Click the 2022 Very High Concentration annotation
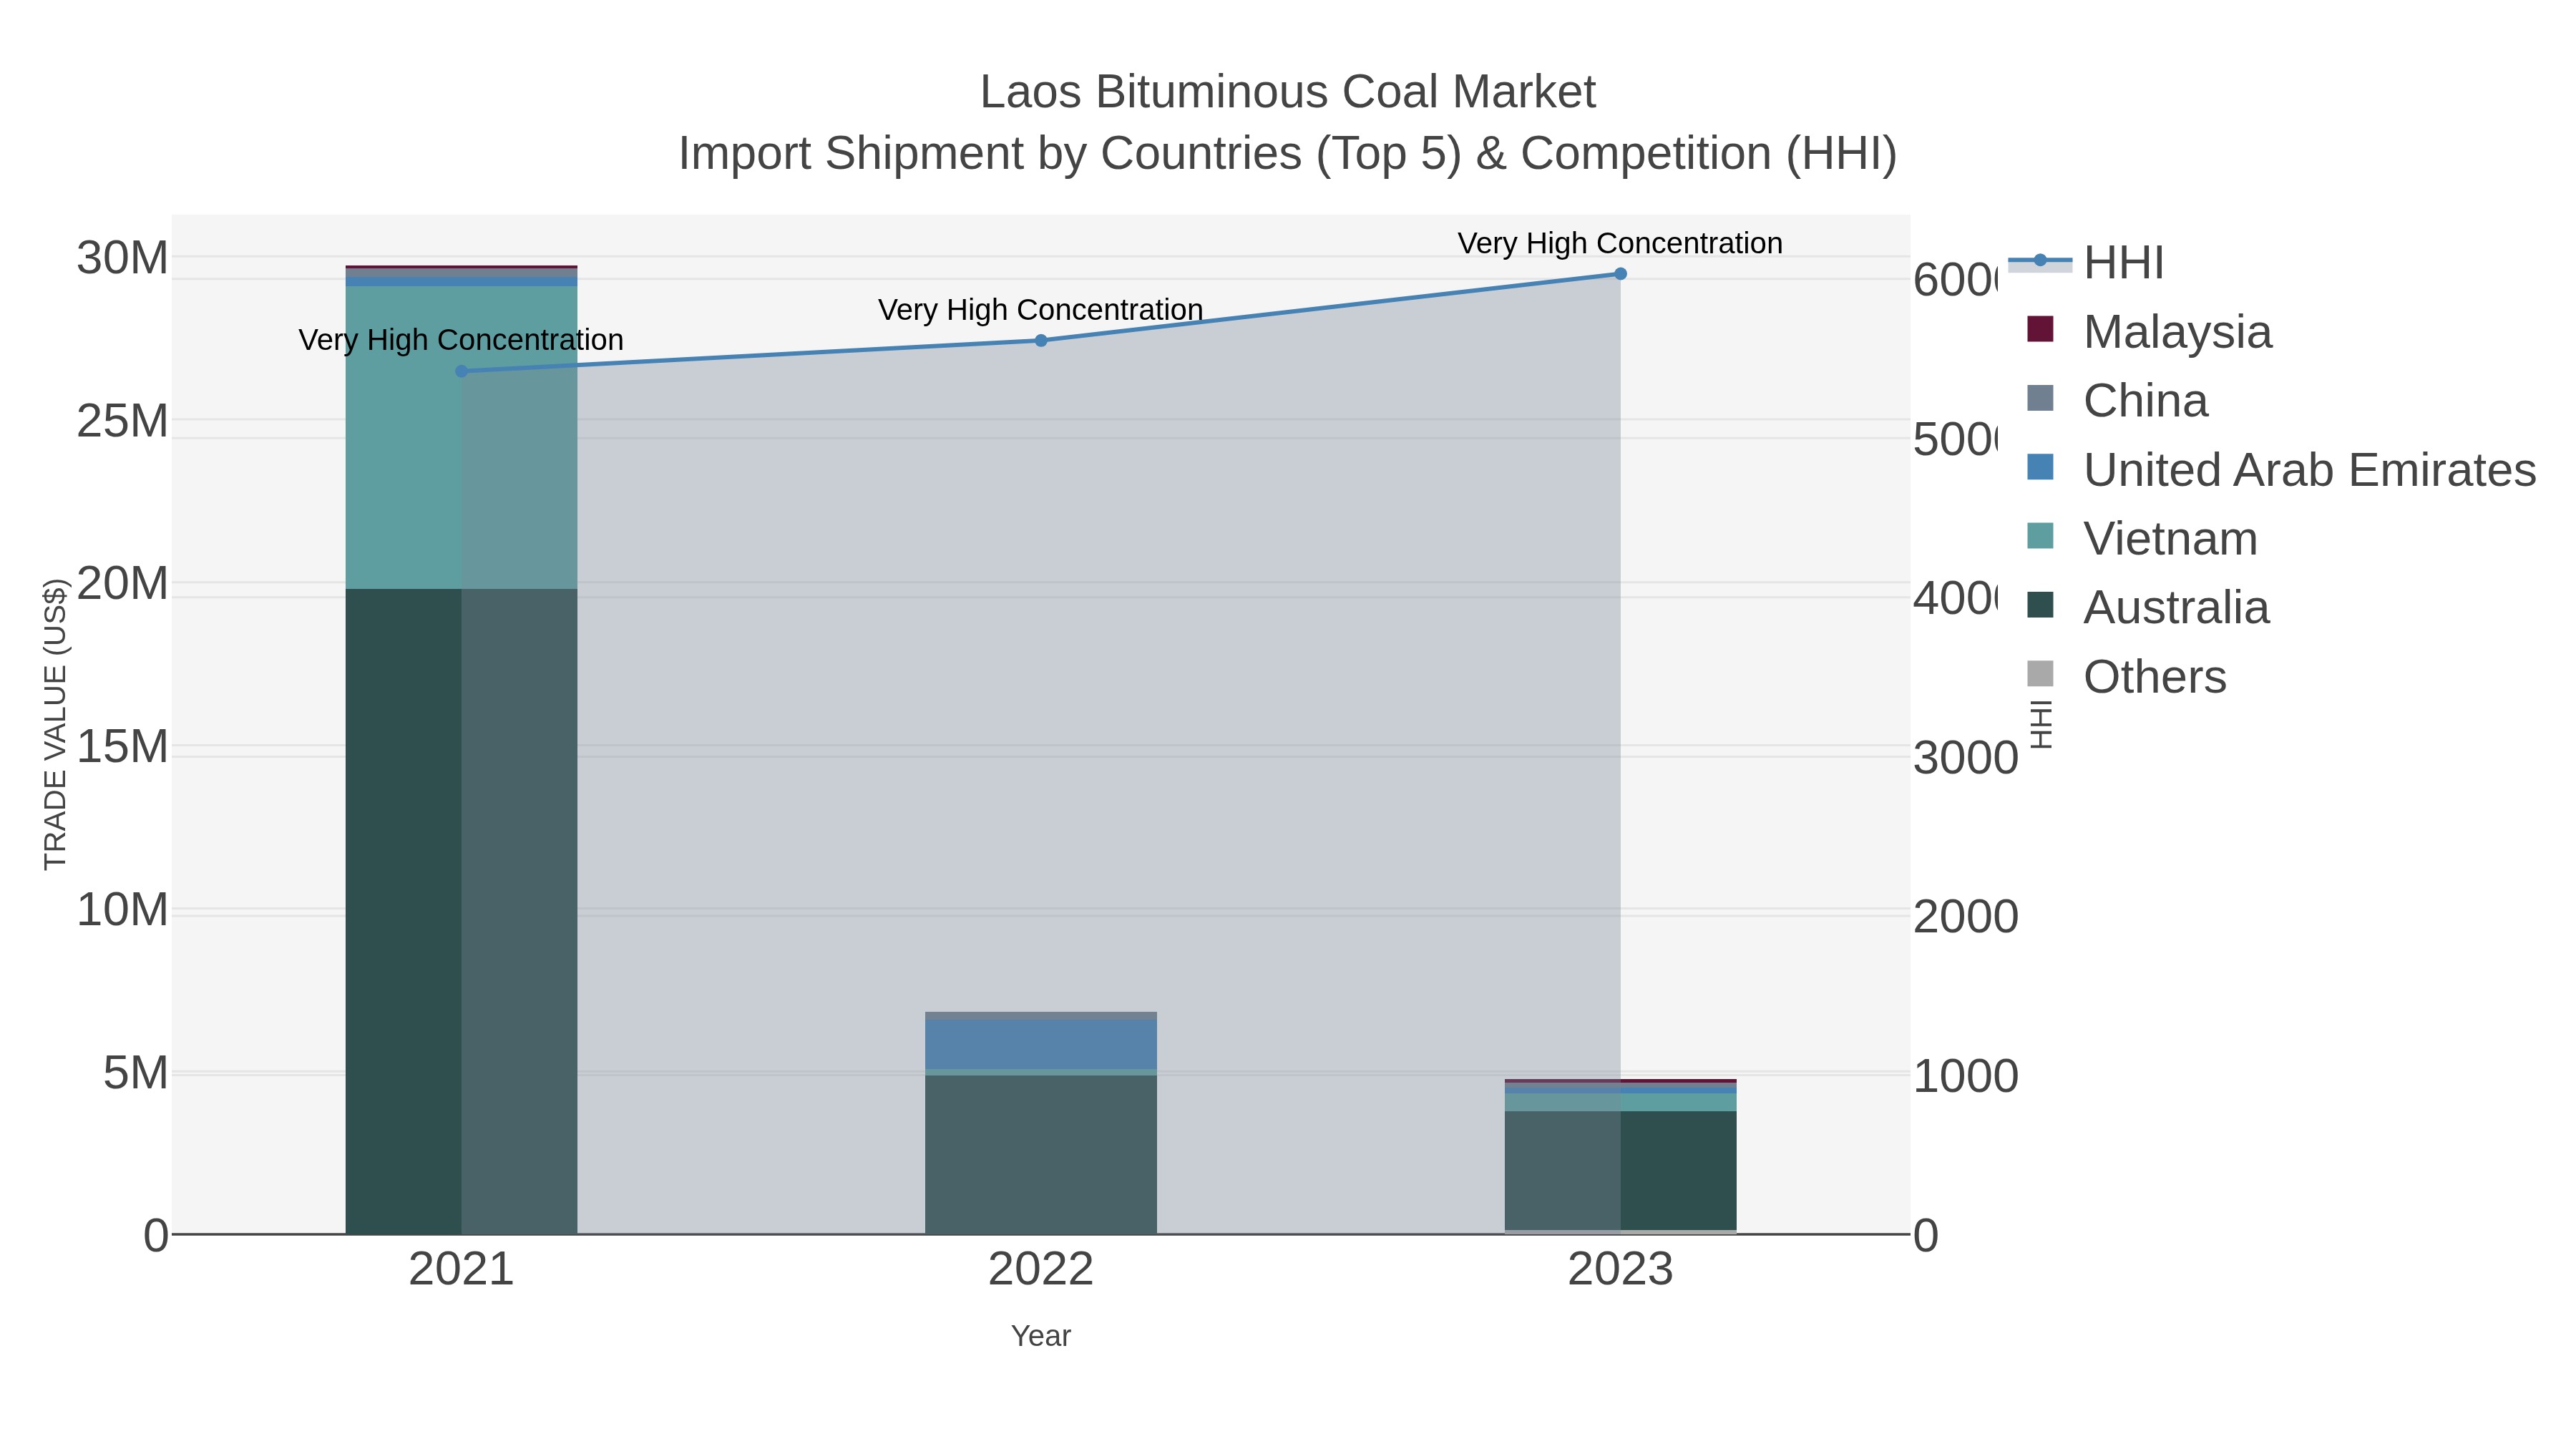The height and width of the screenshot is (1449, 2576). coord(1041,310)
